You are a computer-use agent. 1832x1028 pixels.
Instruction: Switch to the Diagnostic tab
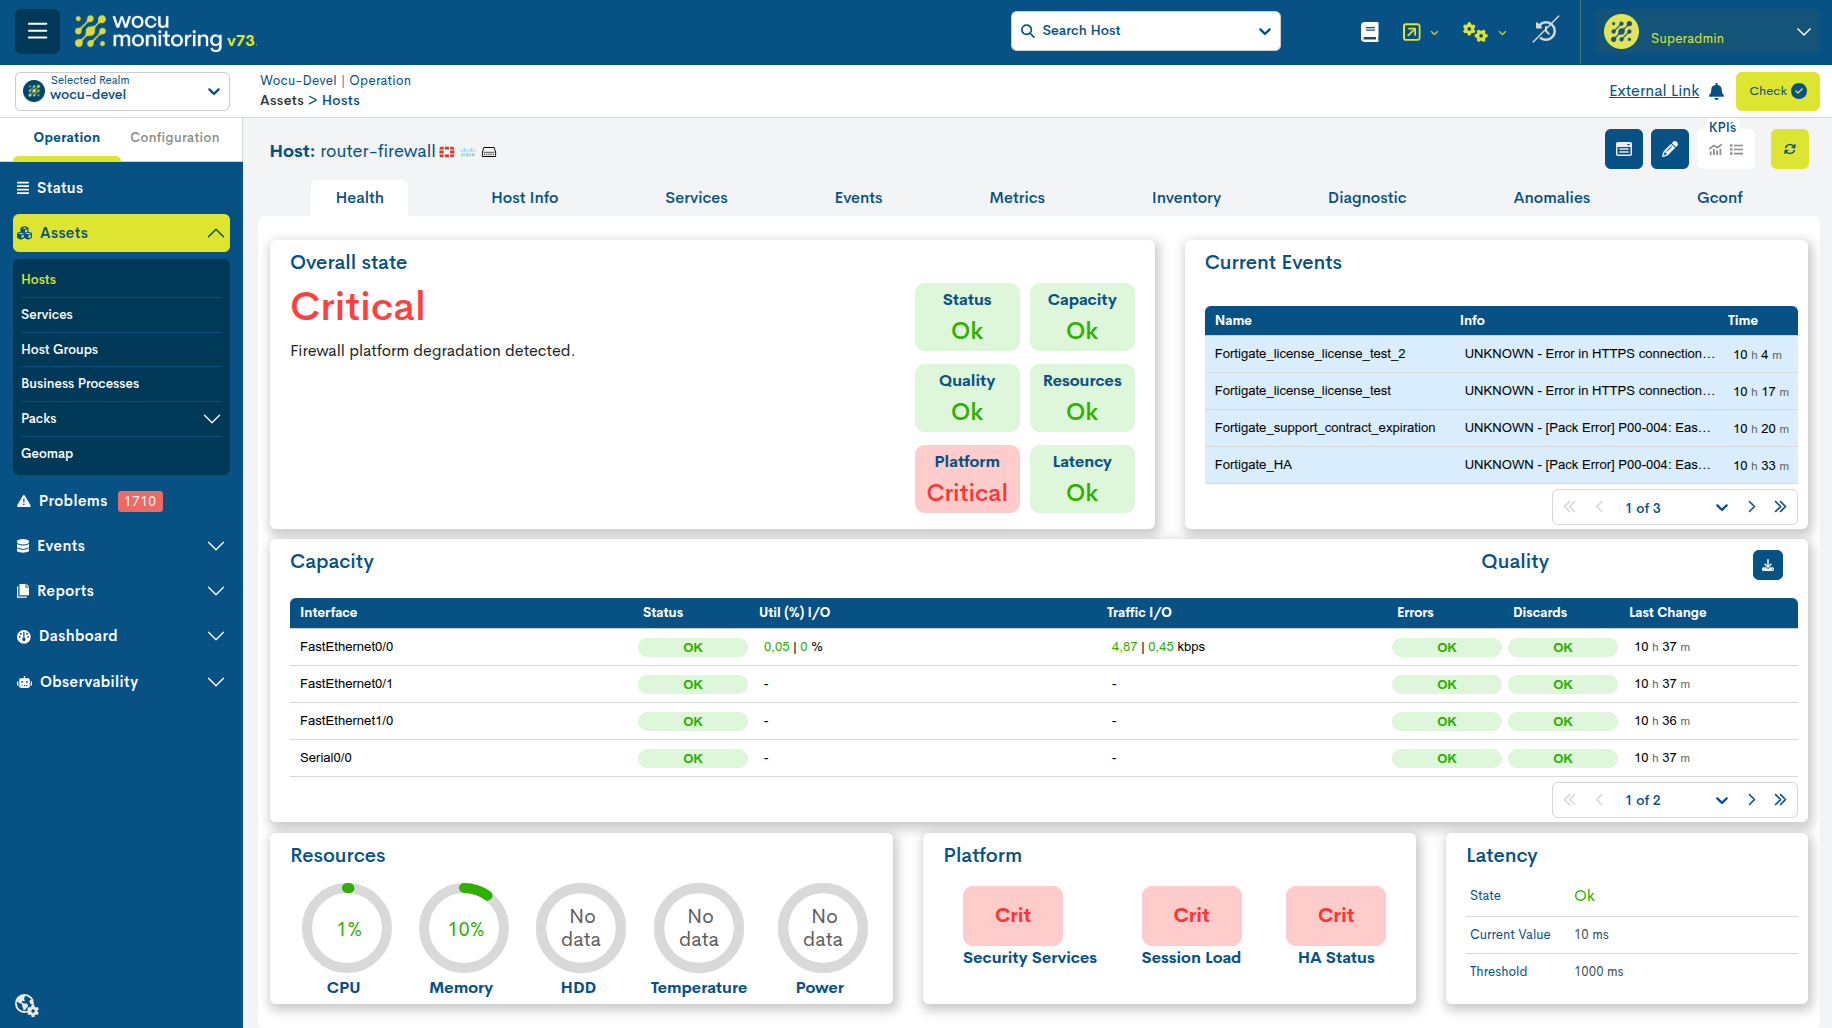point(1367,198)
